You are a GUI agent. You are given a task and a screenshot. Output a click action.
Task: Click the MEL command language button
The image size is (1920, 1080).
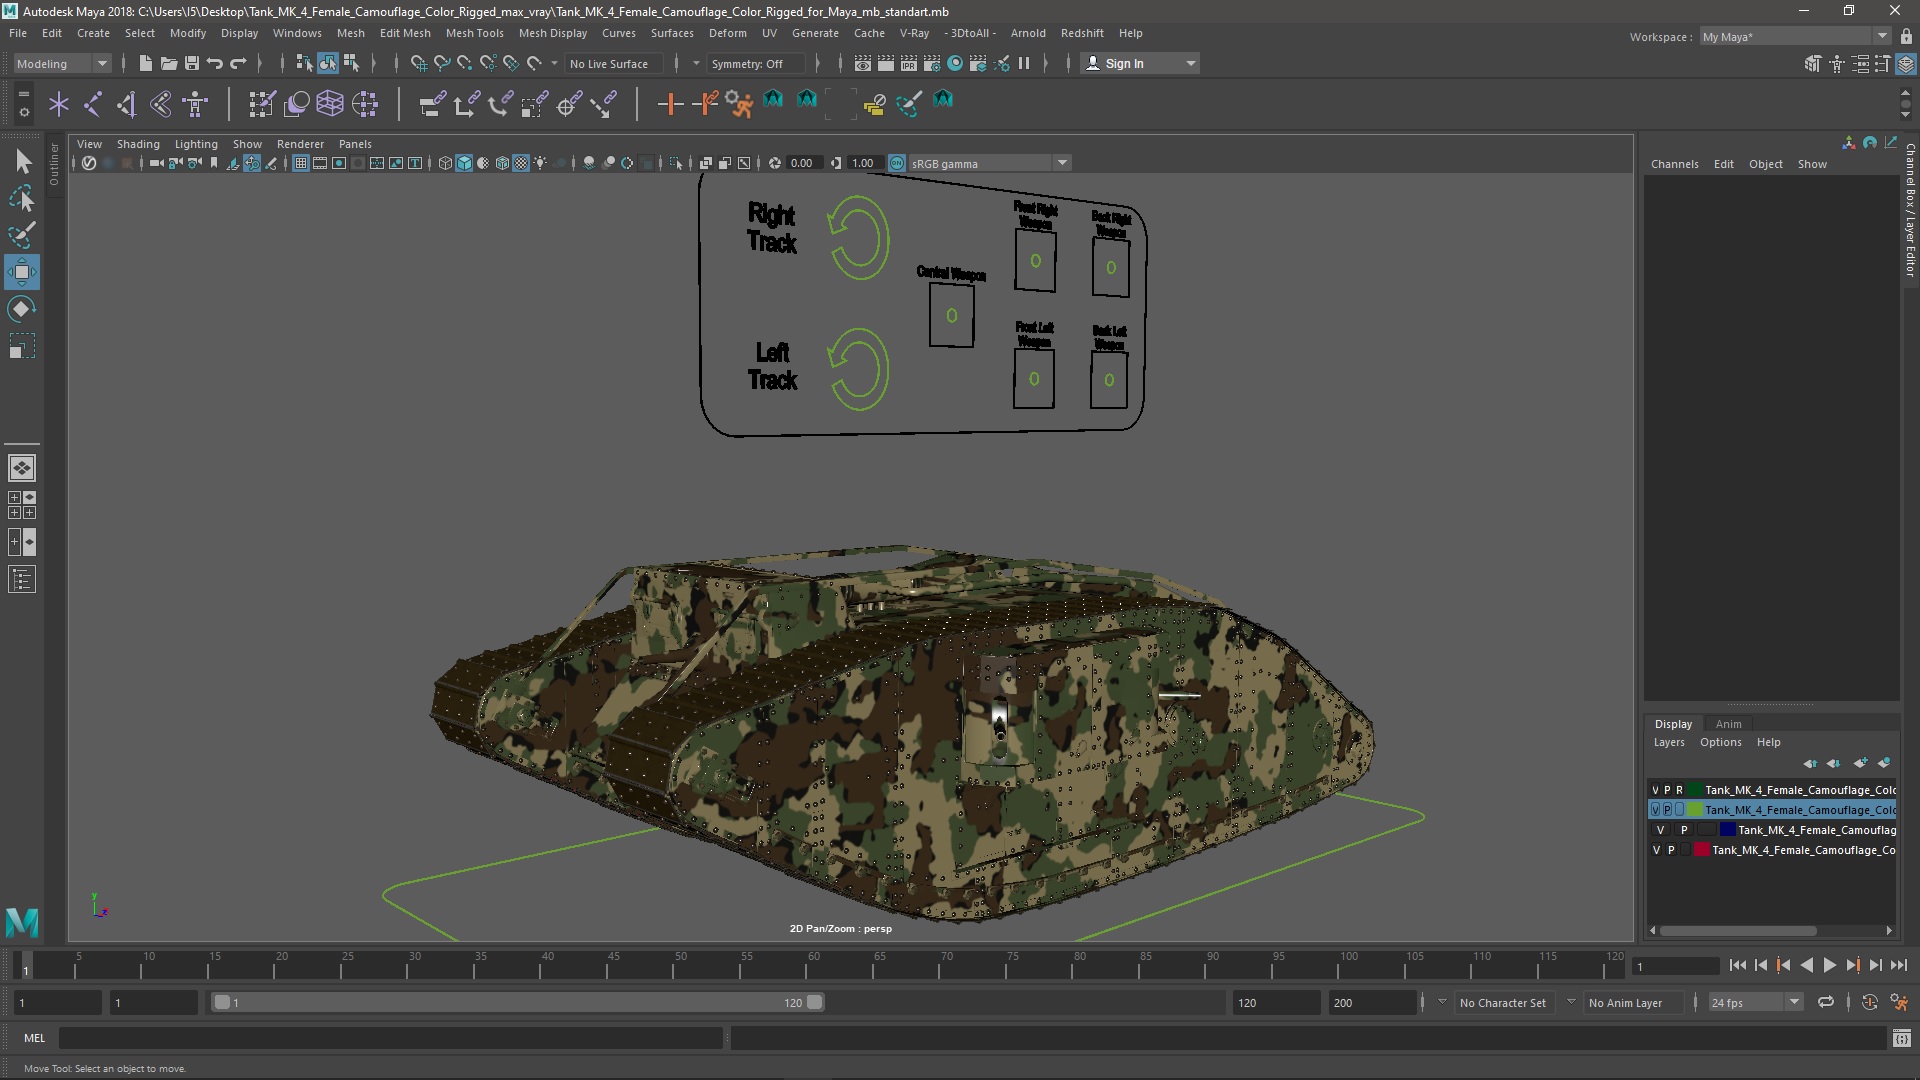34,1038
